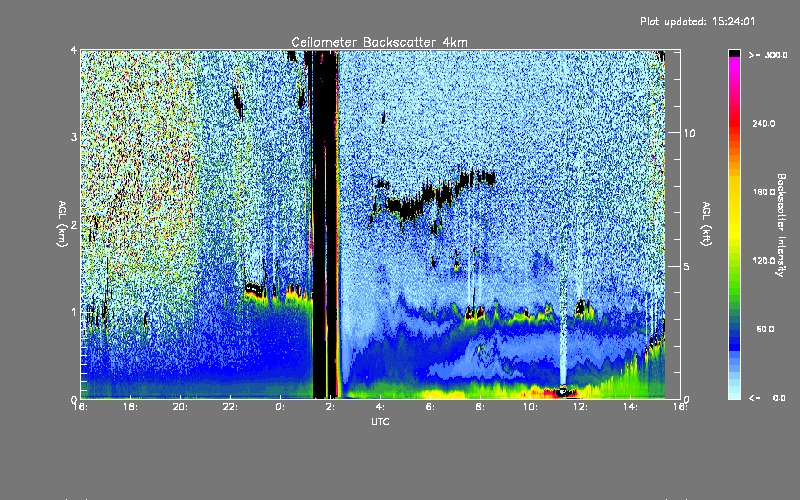
Task: Click the '12:' time tick label
Action: [580, 407]
